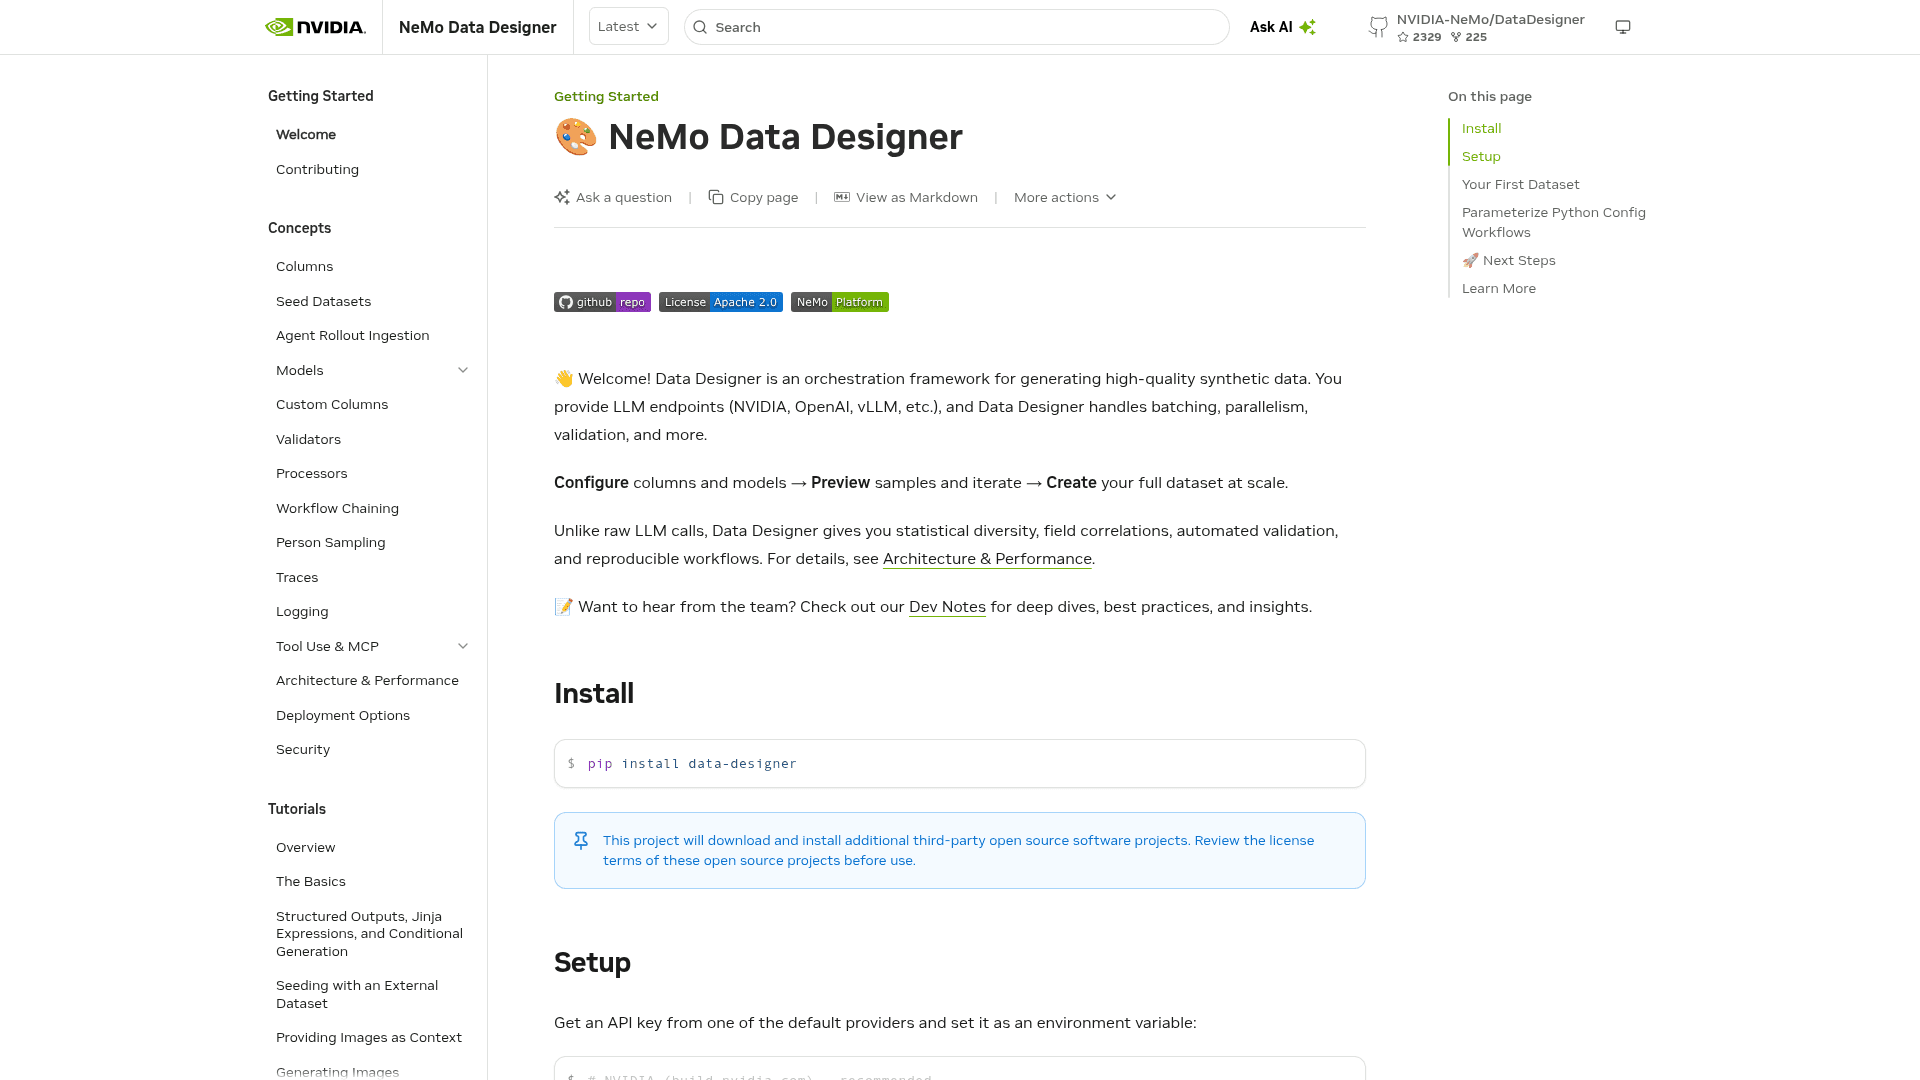1920x1080 pixels.
Task: Toggle the theme monitor icon
Action: (x=1623, y=27)
